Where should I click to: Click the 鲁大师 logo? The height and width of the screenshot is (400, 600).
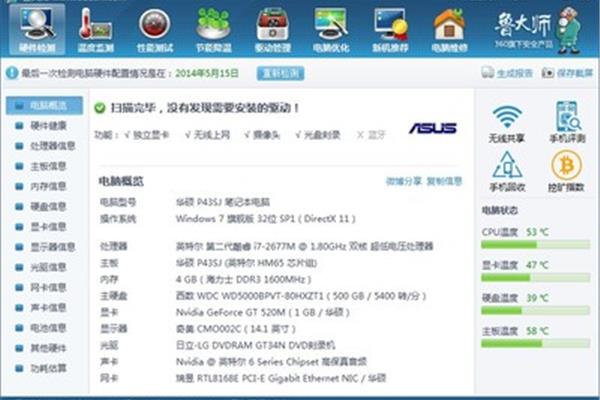click(538, 30)
